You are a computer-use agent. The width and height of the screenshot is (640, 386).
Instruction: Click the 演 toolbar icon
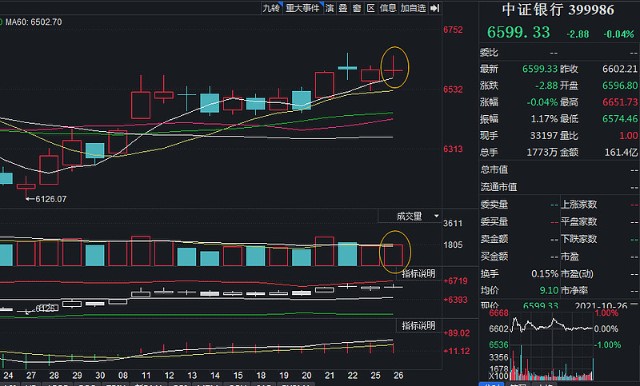click(329, 8)
